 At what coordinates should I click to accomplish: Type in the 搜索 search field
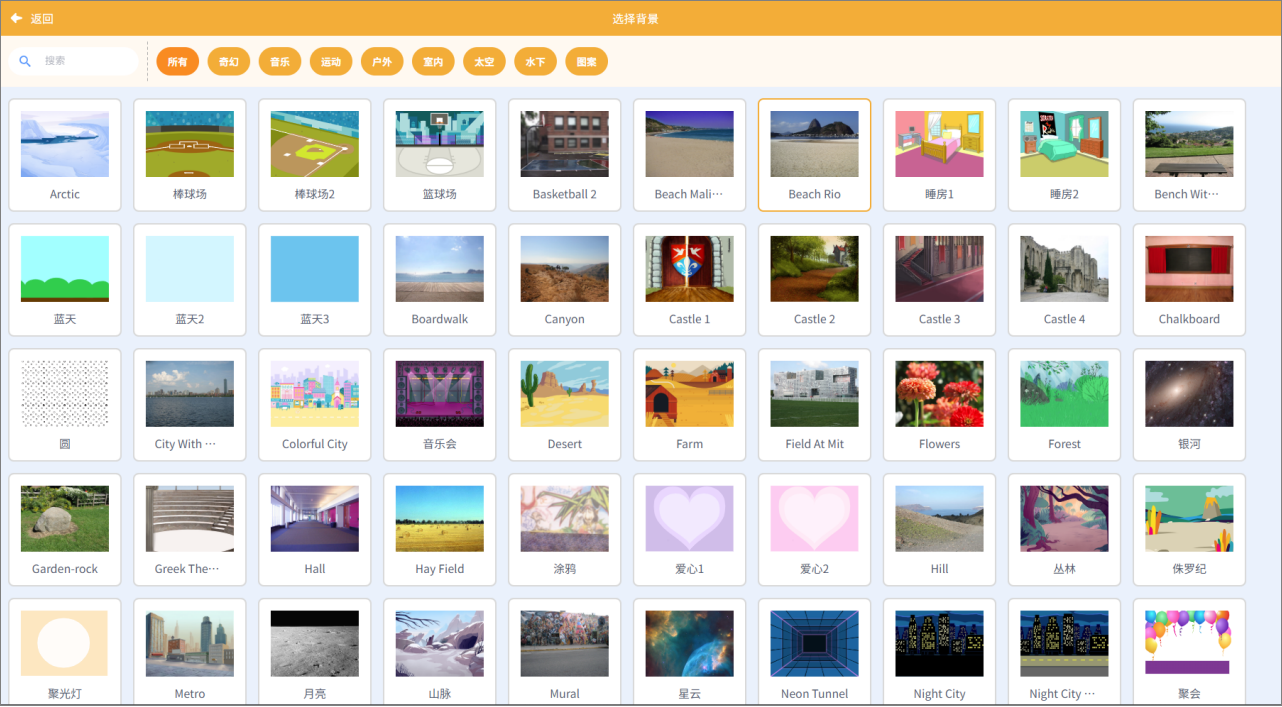pos(85,61)
